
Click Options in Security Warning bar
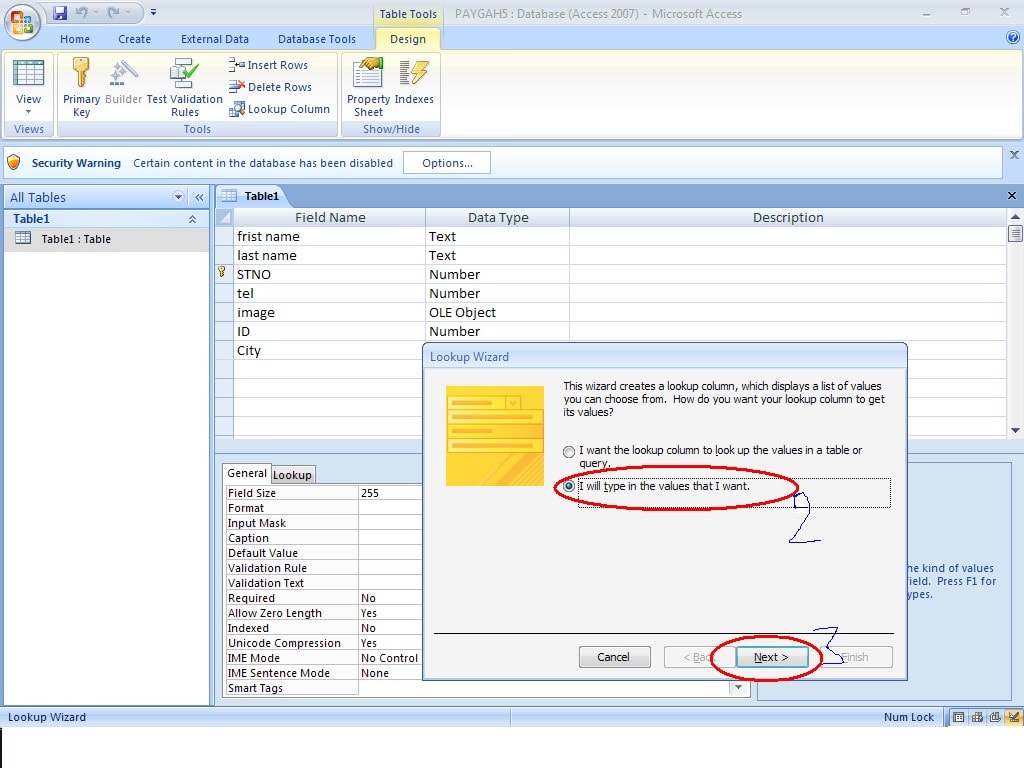coord(447,163)
